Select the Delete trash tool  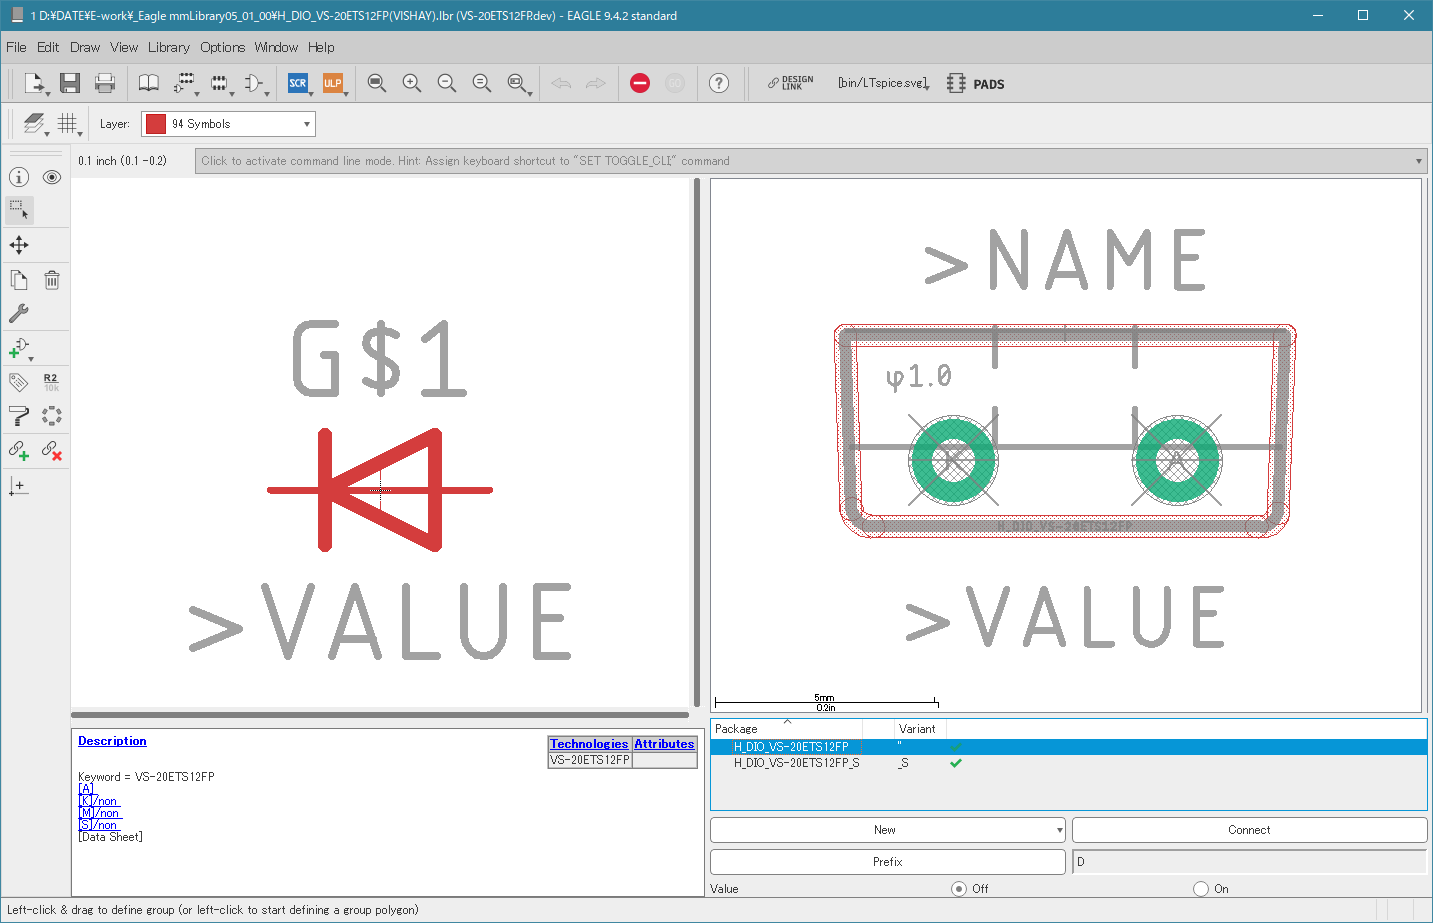[52, 280]
